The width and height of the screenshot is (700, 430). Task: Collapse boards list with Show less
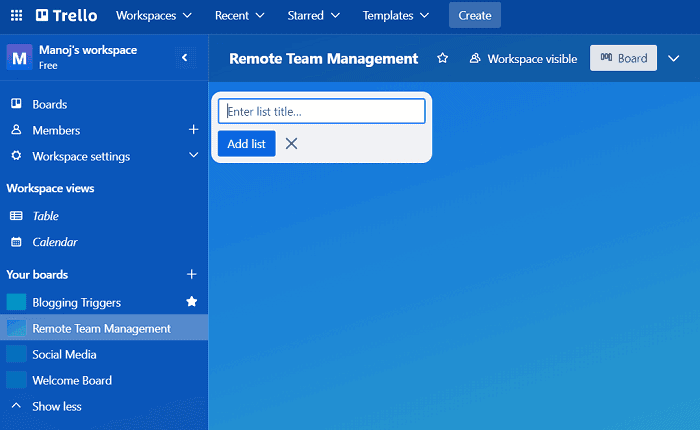pyautogui.click(x=57, y=406)
